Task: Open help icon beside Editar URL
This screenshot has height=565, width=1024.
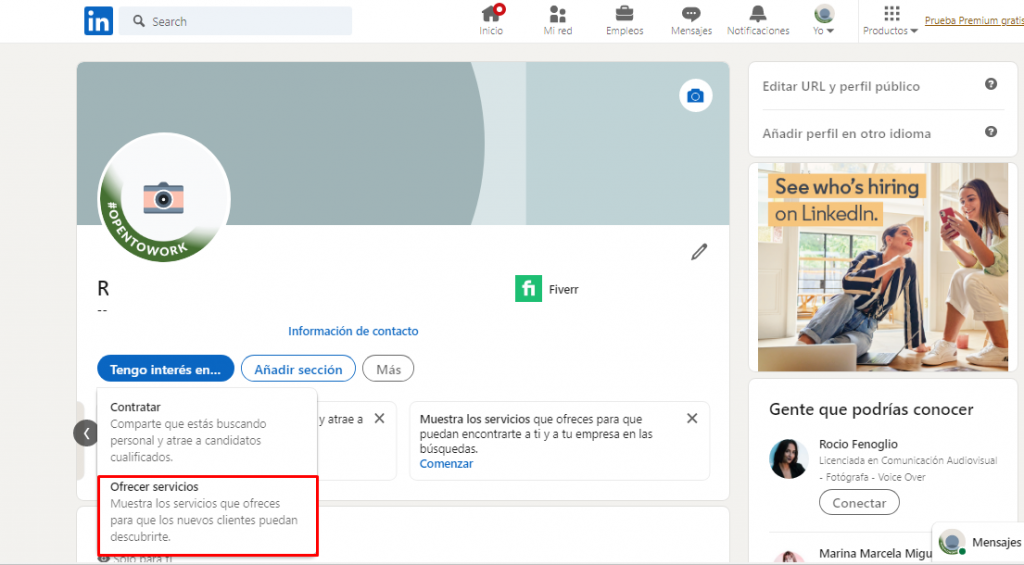Action: coord(991,85)
